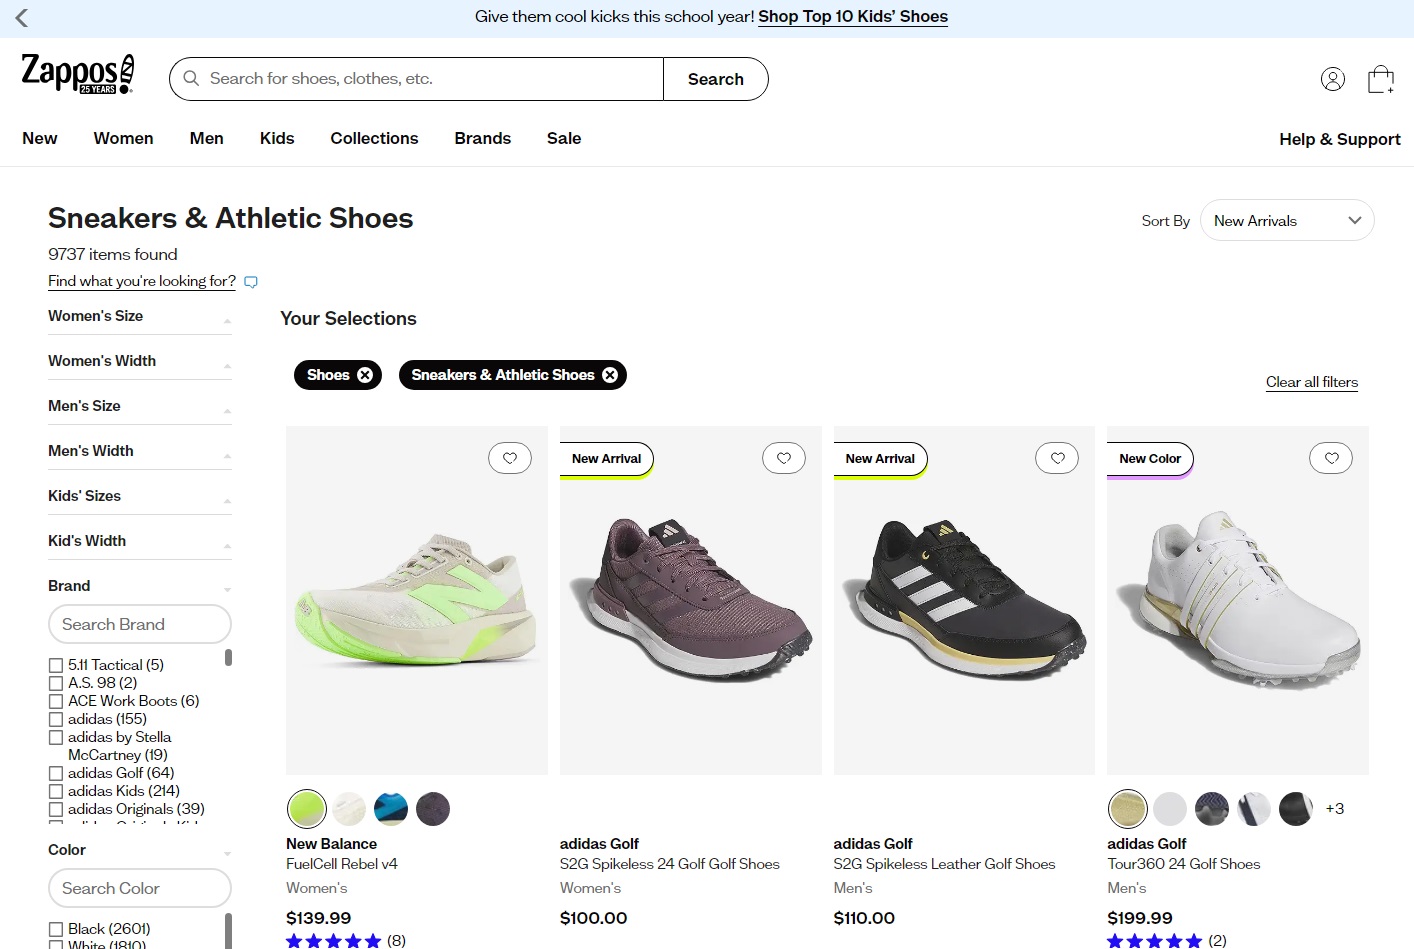Open the shopping cart icon
The image size is (1414, 949).
[x=1381, y=79]
